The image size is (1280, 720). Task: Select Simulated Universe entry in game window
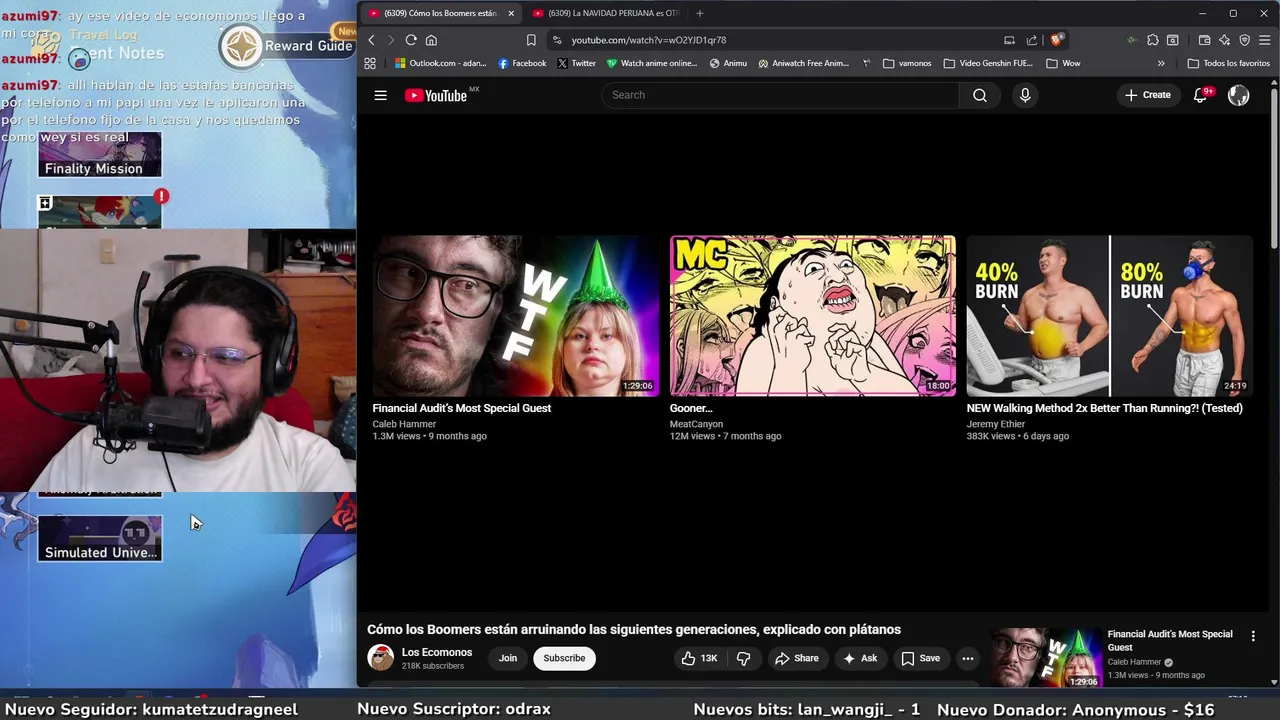pos(99,538)
